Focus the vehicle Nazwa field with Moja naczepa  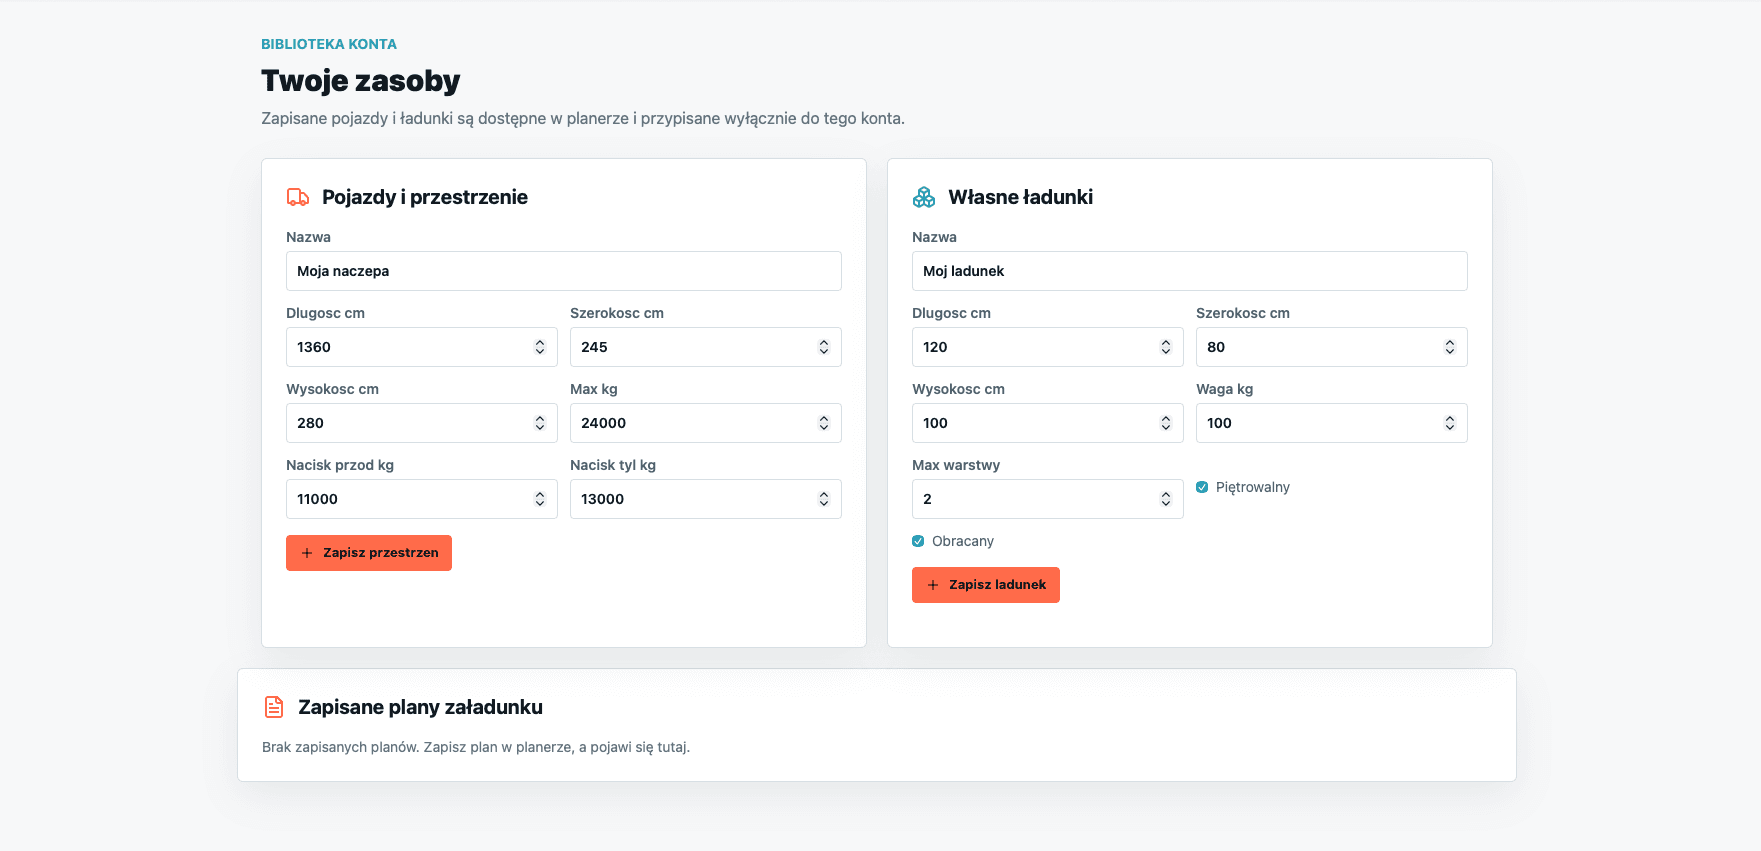pyautogui.click(x=564, y=271)
